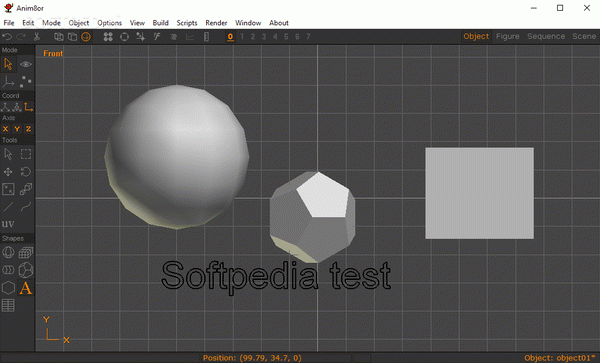The height and width of the screenshot is (363, 600).
Task: Open the Render menu
Action: [x=216, y=23]
